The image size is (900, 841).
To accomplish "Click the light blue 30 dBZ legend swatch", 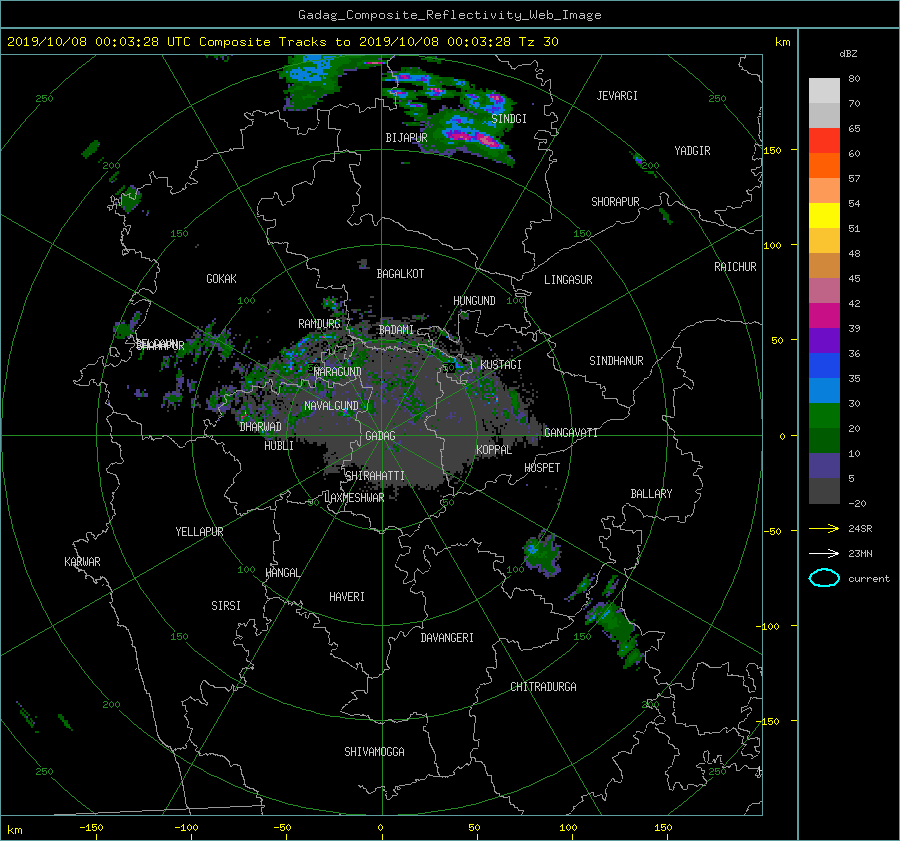I will point(824,391).
